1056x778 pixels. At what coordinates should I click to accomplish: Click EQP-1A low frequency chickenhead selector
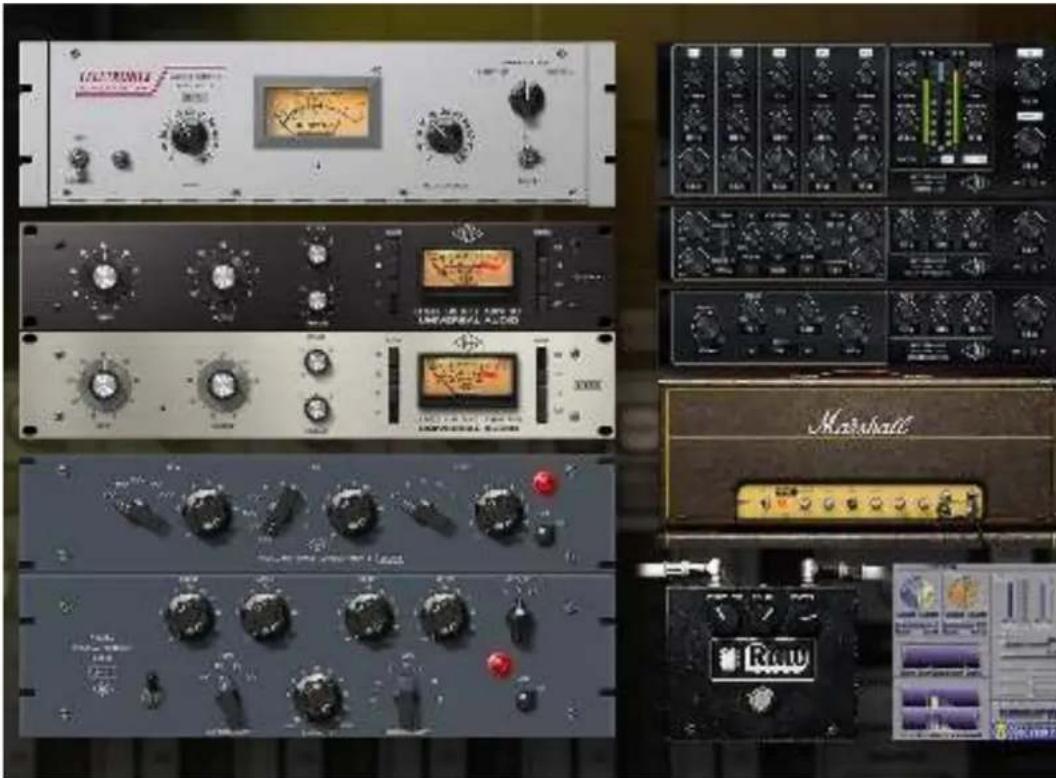coord(229,697)
